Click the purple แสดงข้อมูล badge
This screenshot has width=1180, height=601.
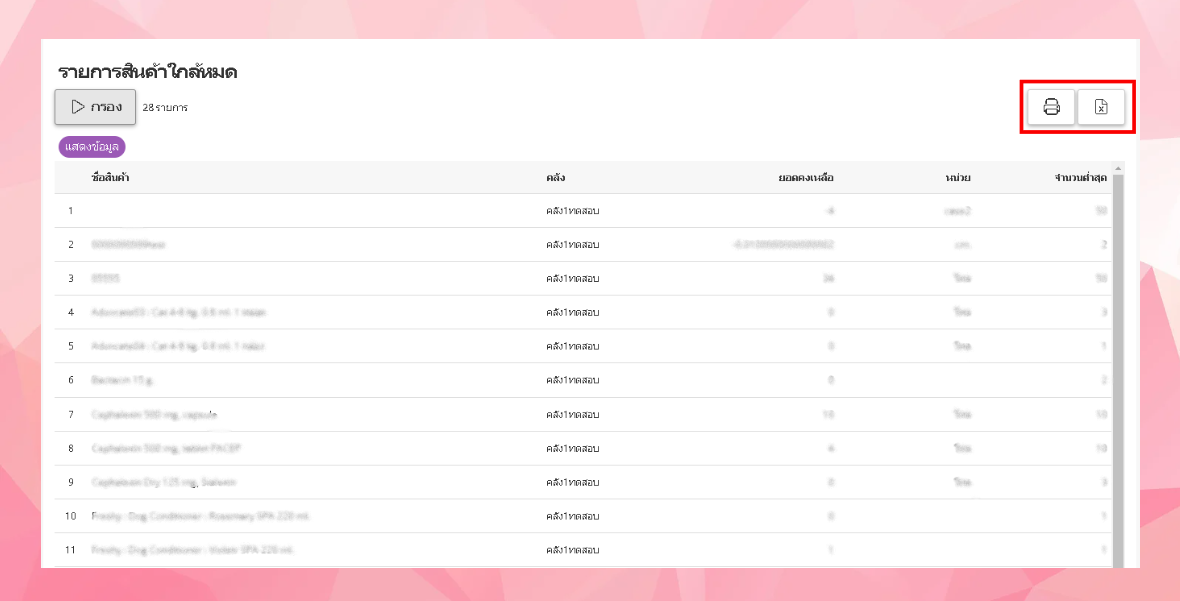pyautogui.click(x=92, y=147)
